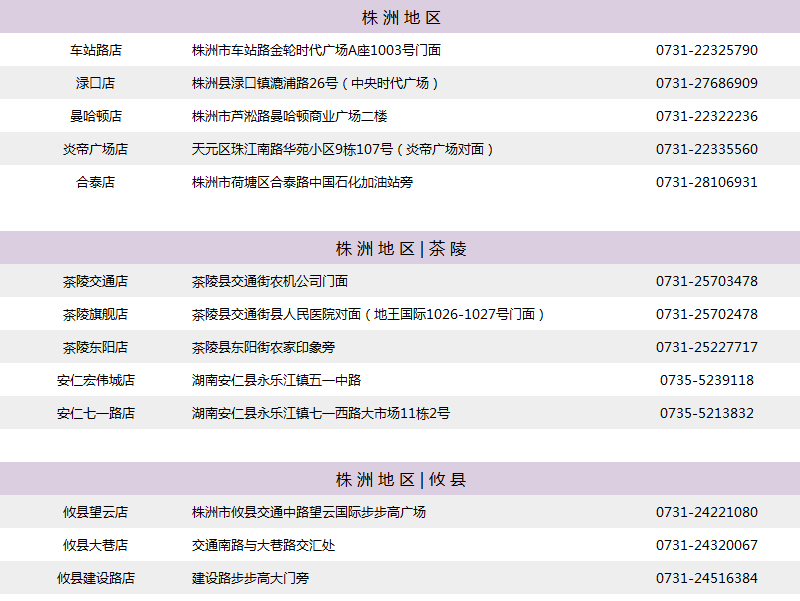
Task: Select the 攸县望云店 store name
Action: pos(96,512)
